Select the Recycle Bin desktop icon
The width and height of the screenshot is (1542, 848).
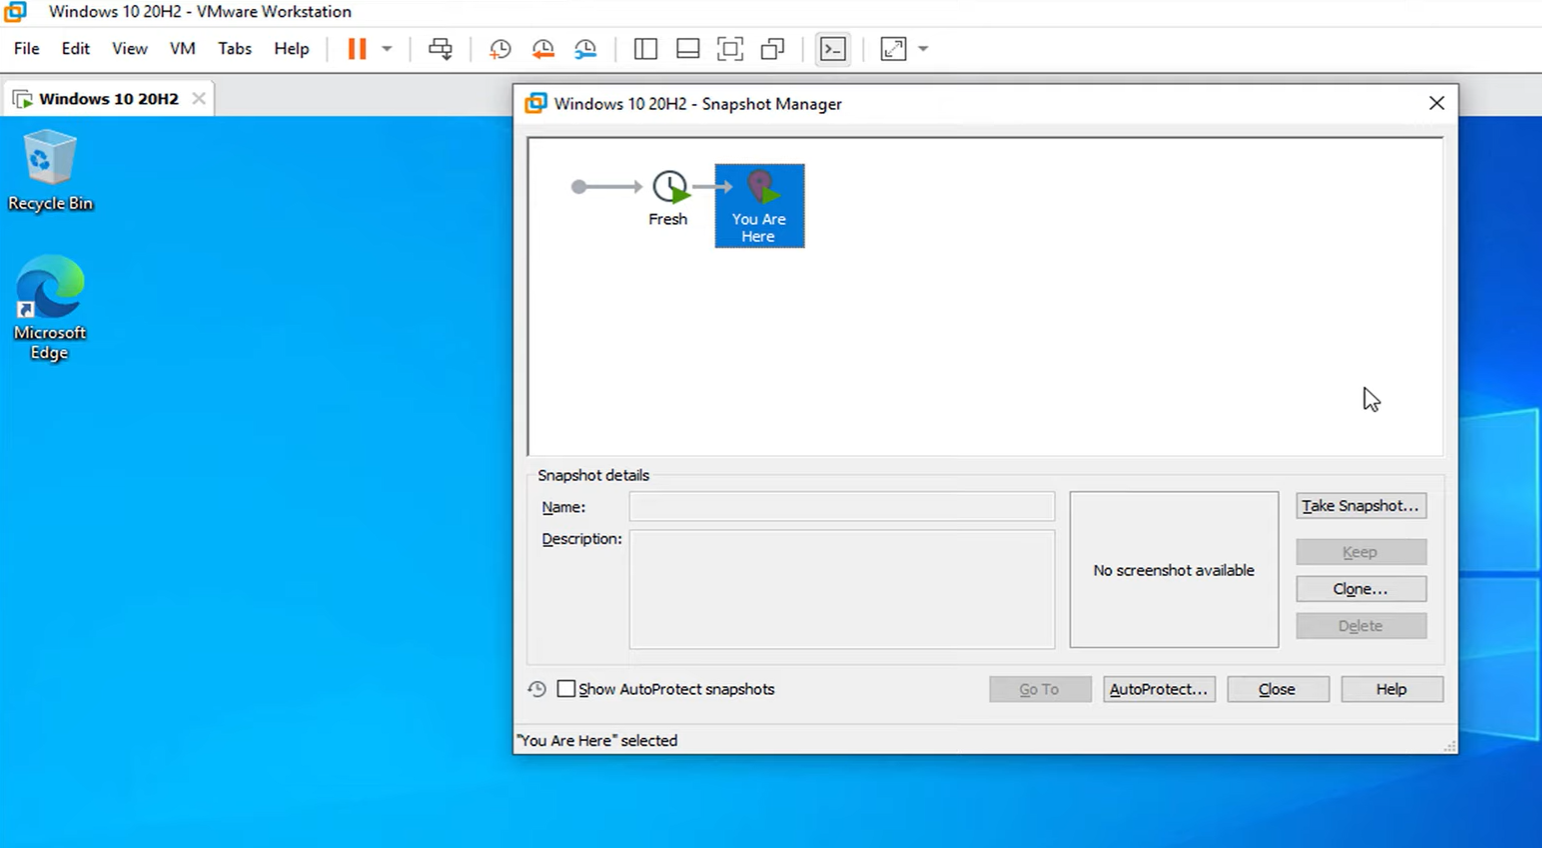50,170
